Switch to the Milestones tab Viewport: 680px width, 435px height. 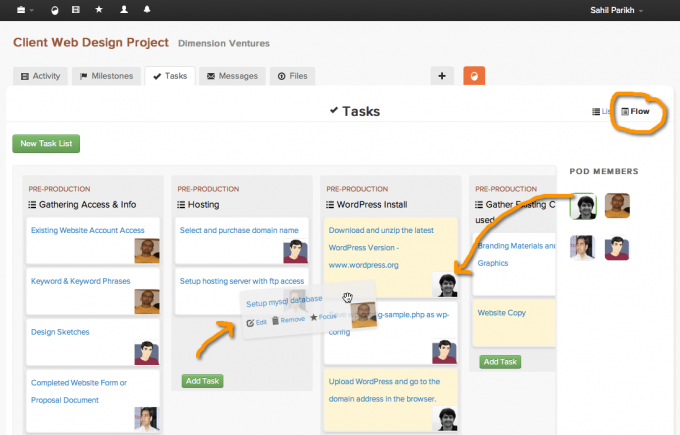pos(106,76)
